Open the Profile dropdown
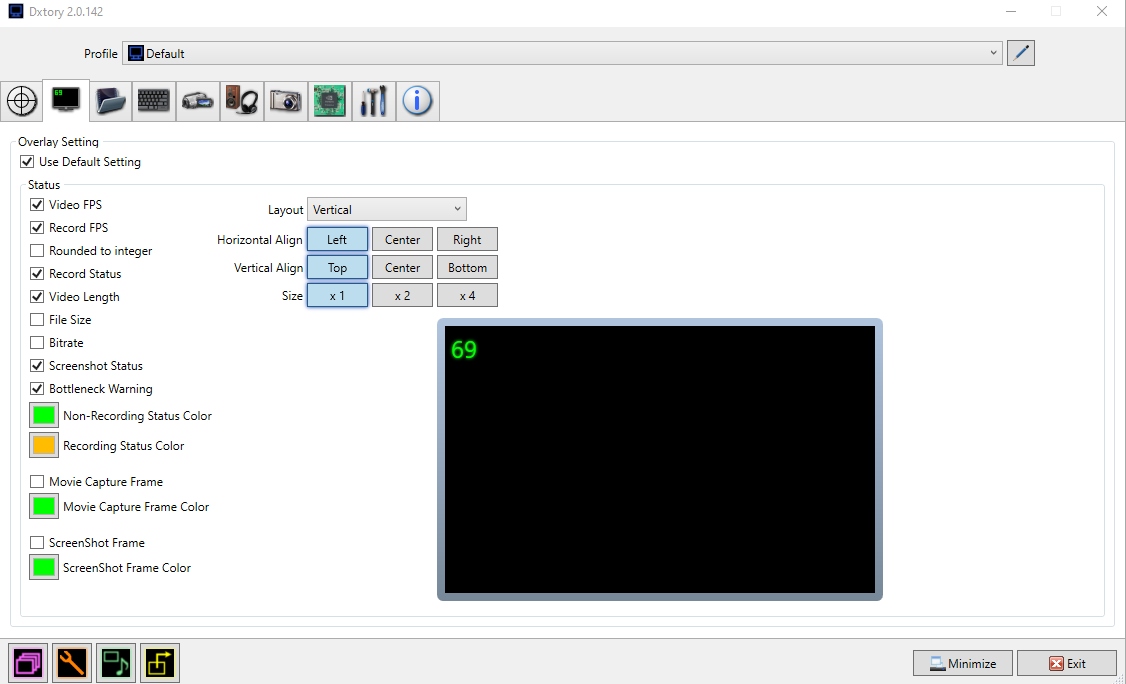This screenshot has width=1126, height=684. pos(562,53)
